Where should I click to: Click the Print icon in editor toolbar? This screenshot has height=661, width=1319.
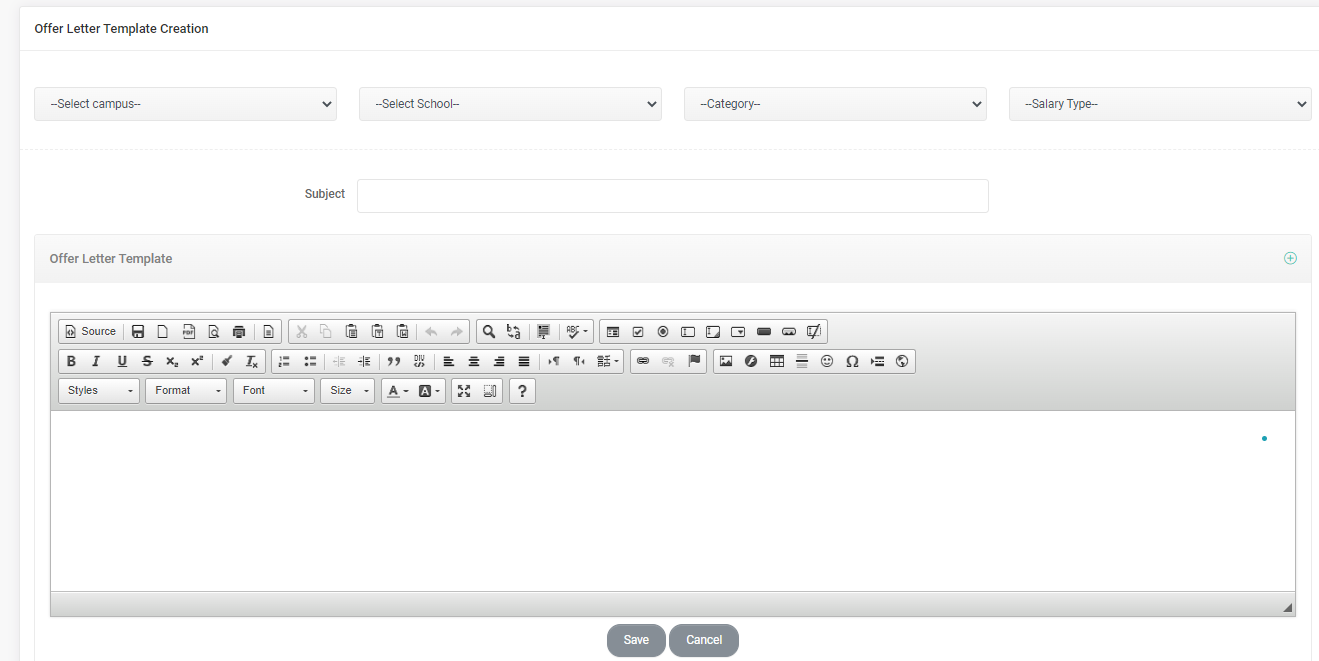(239, 332)
